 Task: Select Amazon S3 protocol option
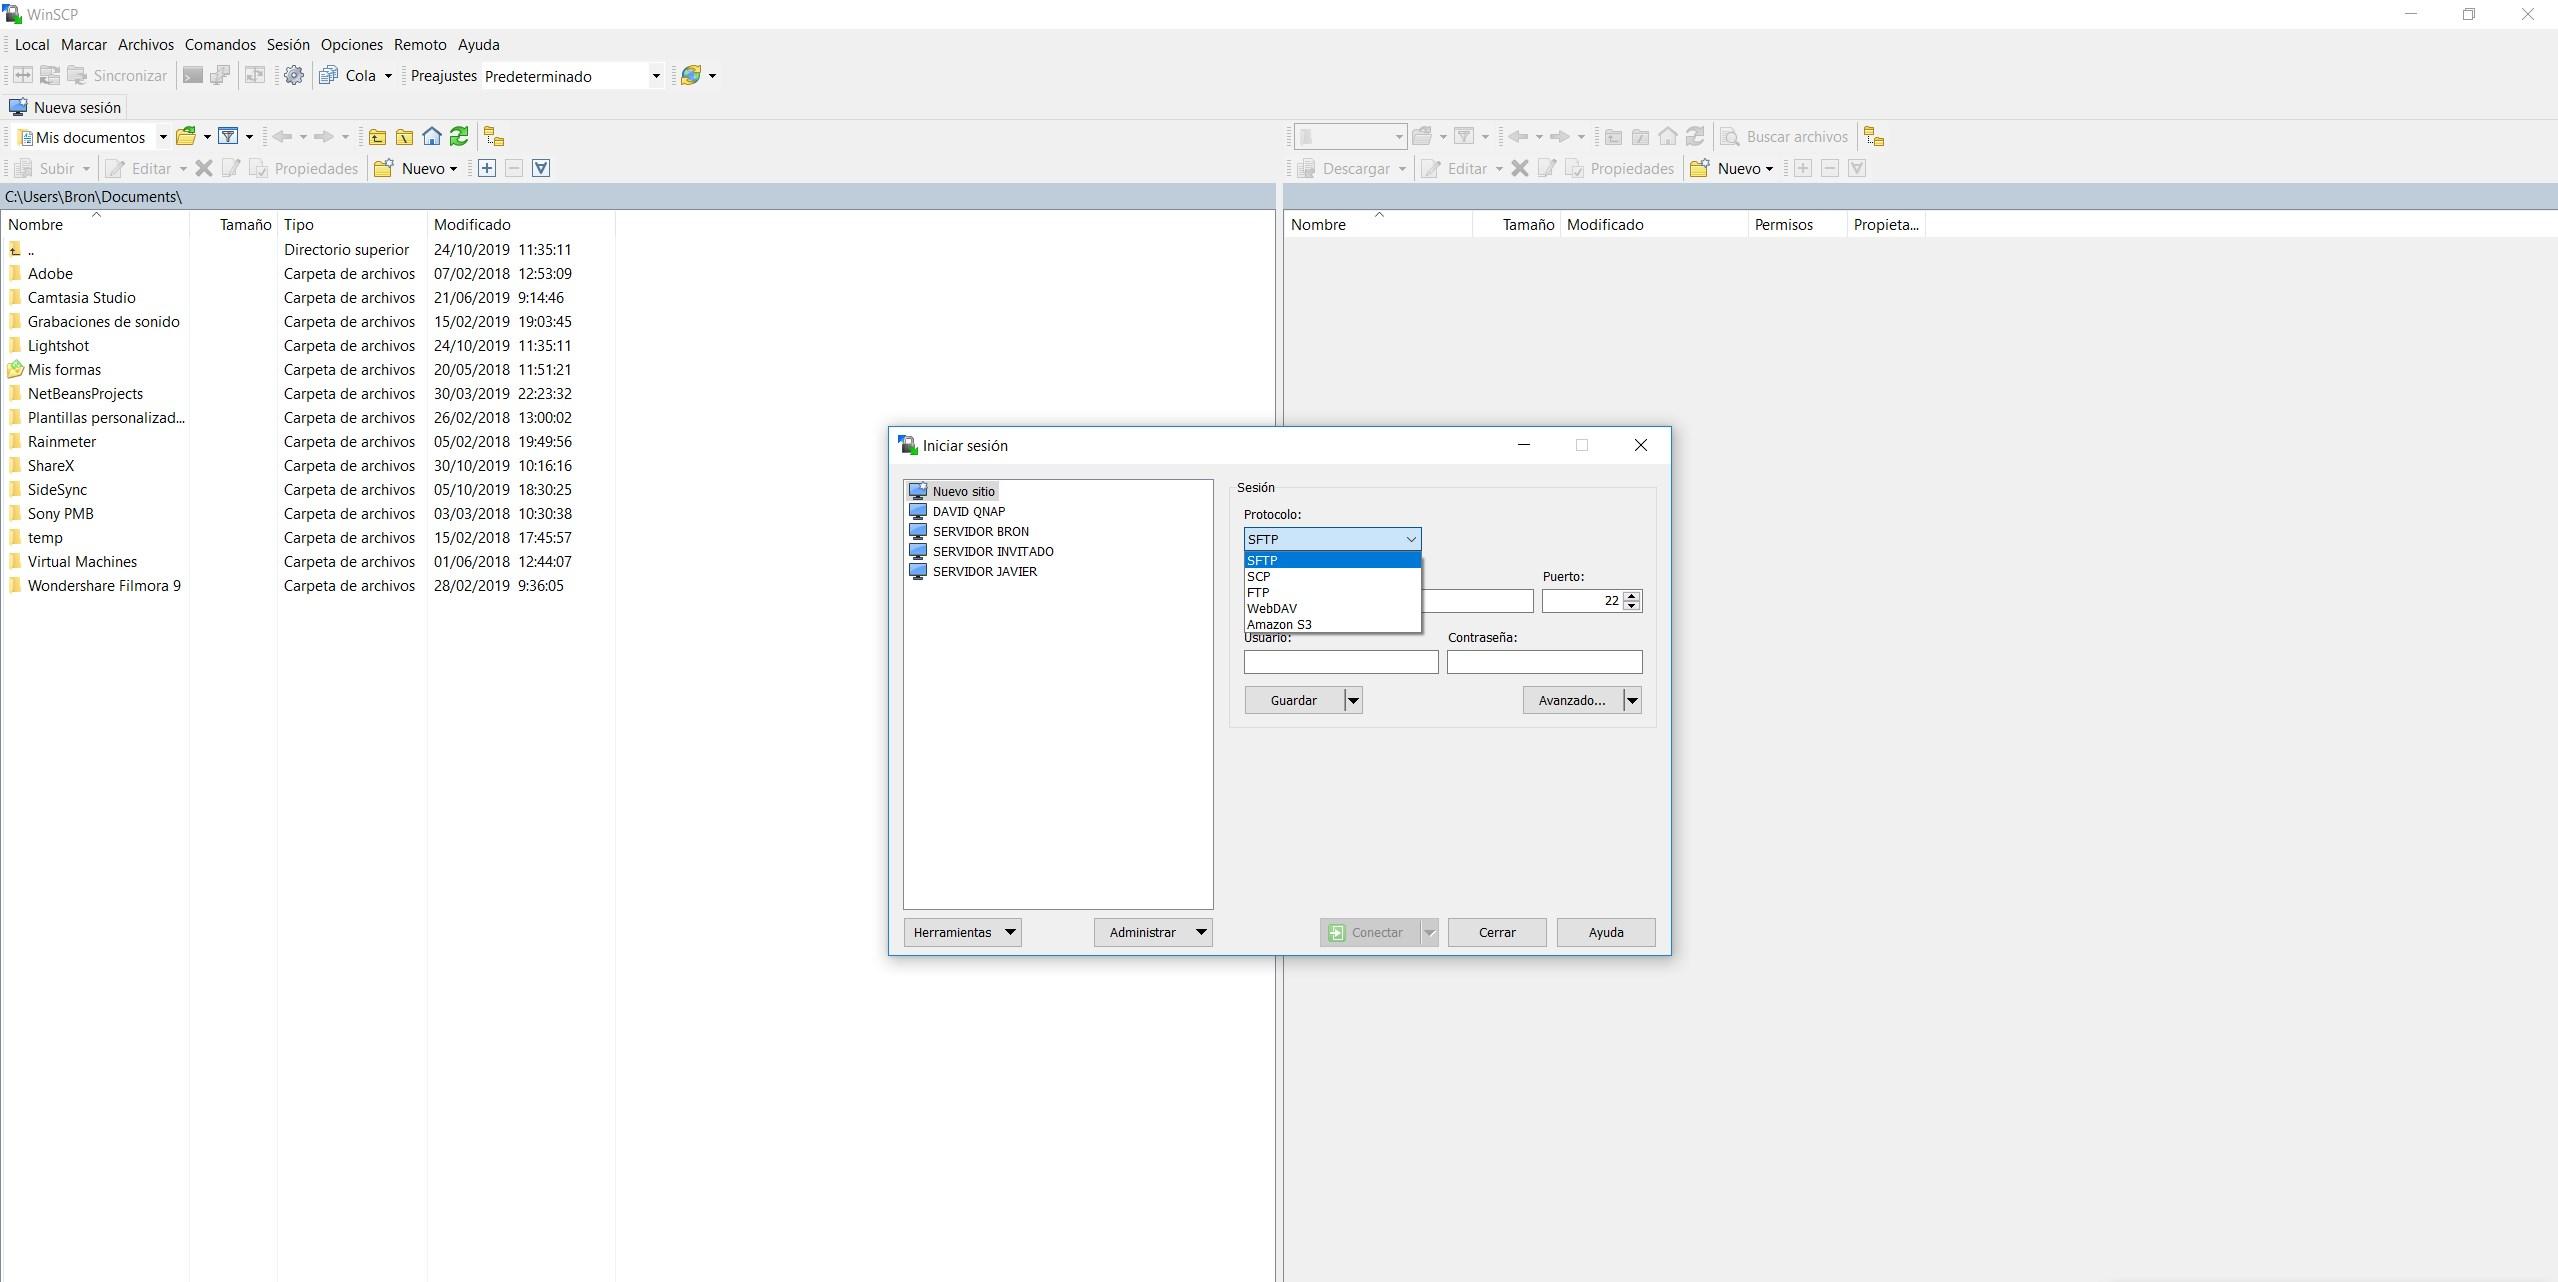click(x=1279, y=624)
